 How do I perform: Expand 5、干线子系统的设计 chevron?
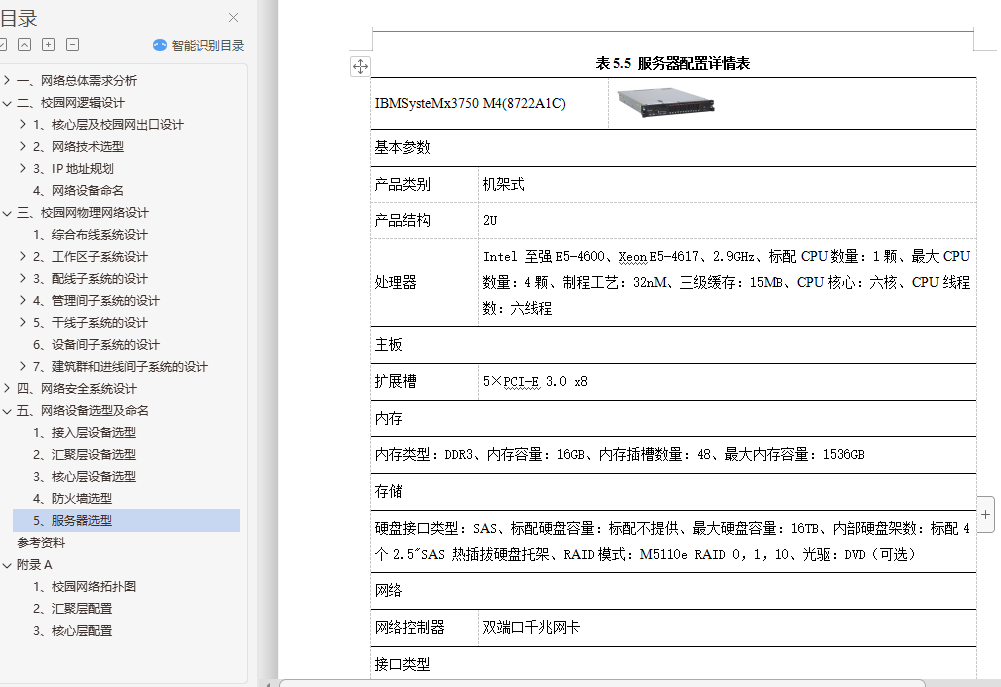tap(23, 322)
